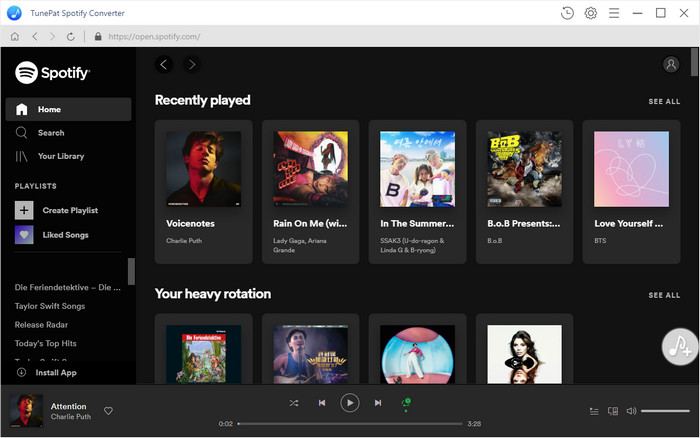
Task: Open the play queue
Action: (594, 411)
